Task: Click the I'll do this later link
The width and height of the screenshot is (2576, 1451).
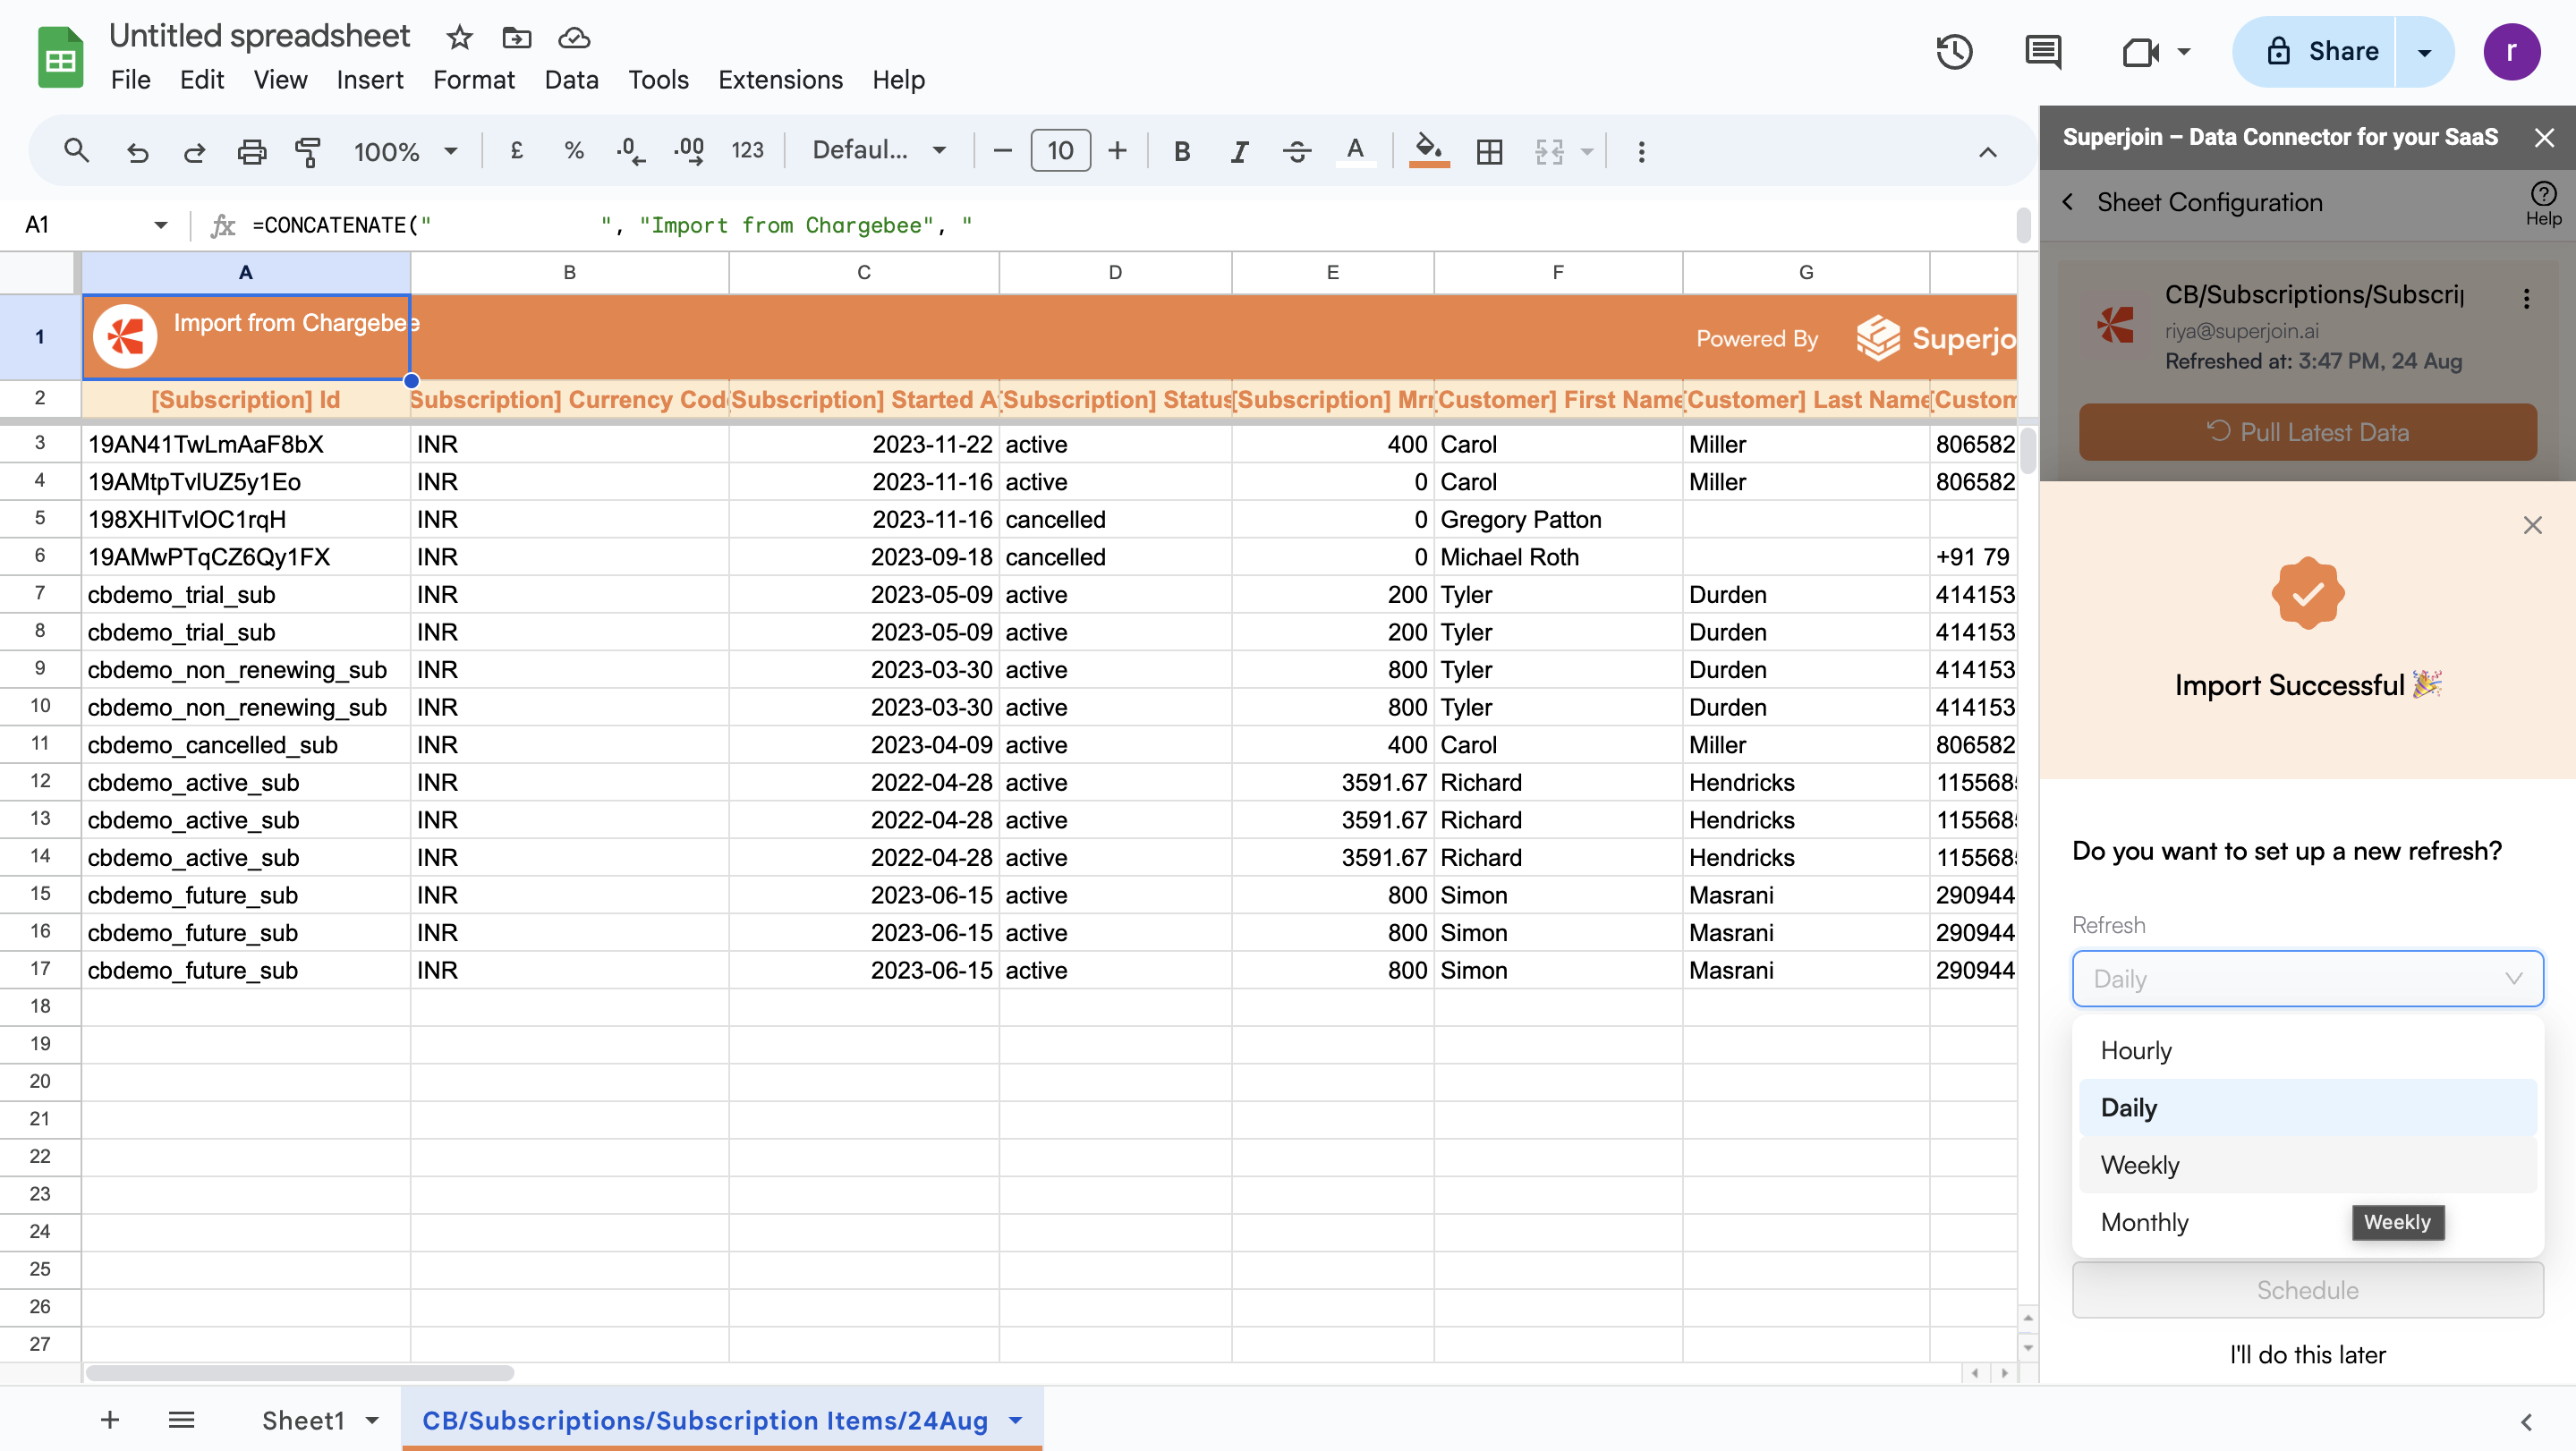Action: (x=2307, y=1355)
